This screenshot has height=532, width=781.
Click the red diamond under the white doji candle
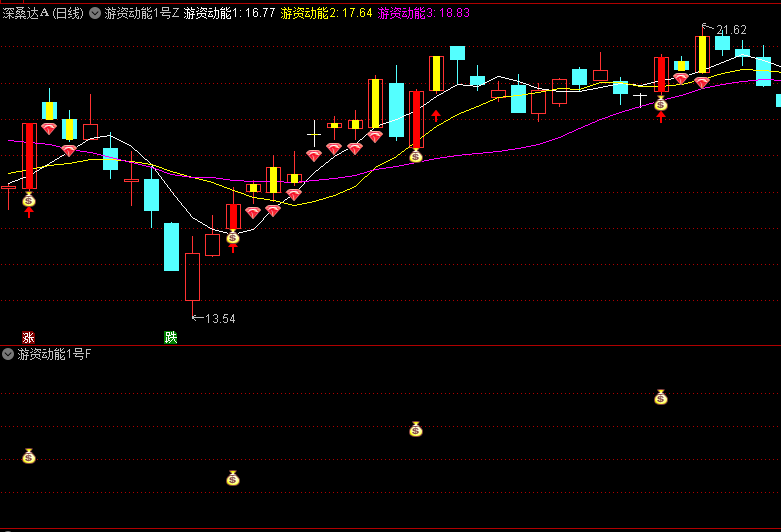(314, 156)
